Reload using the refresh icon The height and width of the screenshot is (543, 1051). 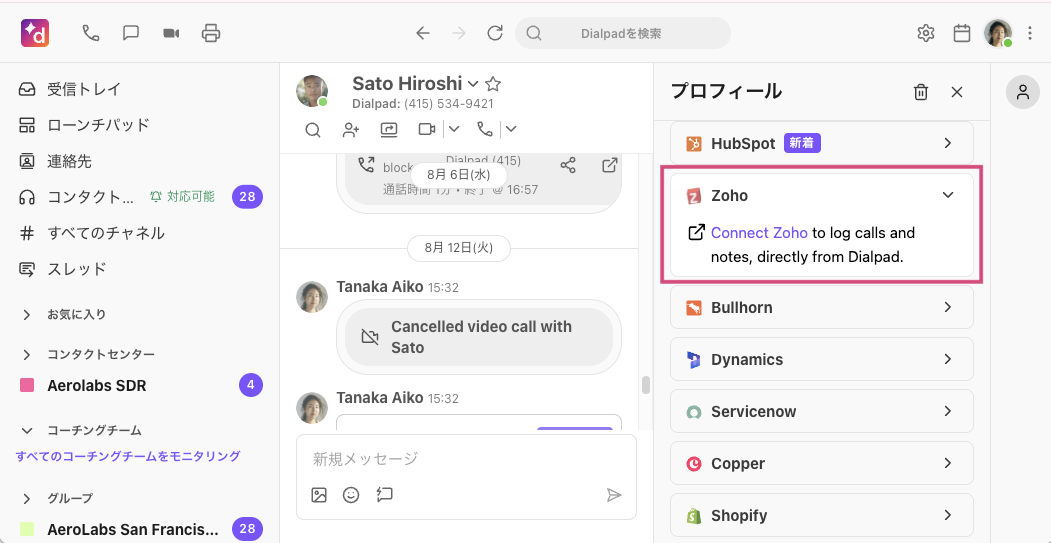tap(495, 33)
